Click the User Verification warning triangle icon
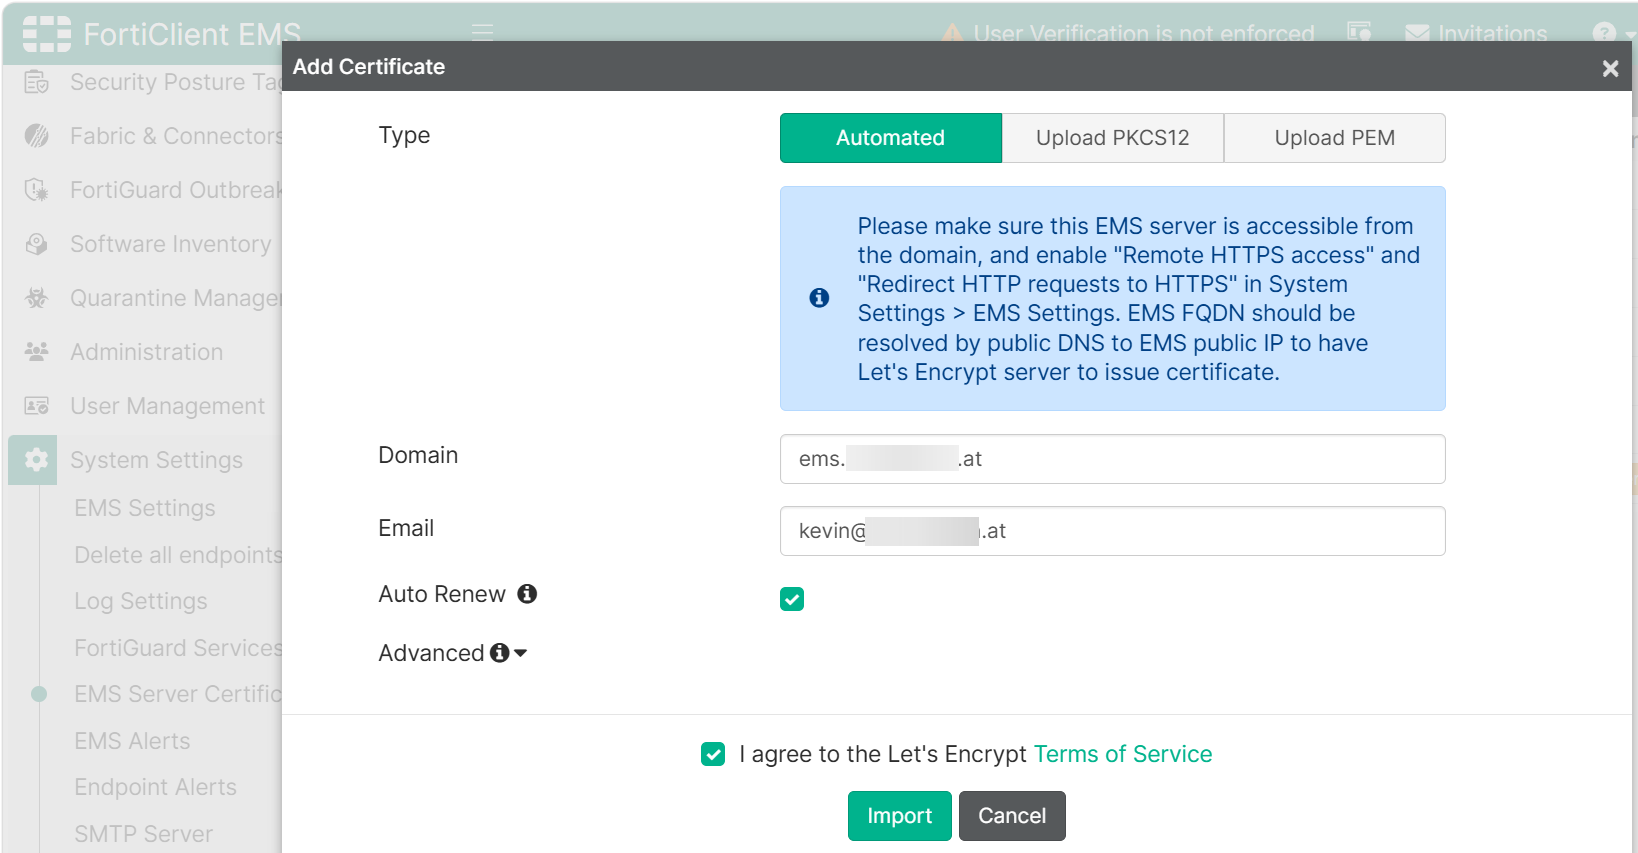This screenshot has width=1638, height=853. pyautogui.click(x=952, y=33)
